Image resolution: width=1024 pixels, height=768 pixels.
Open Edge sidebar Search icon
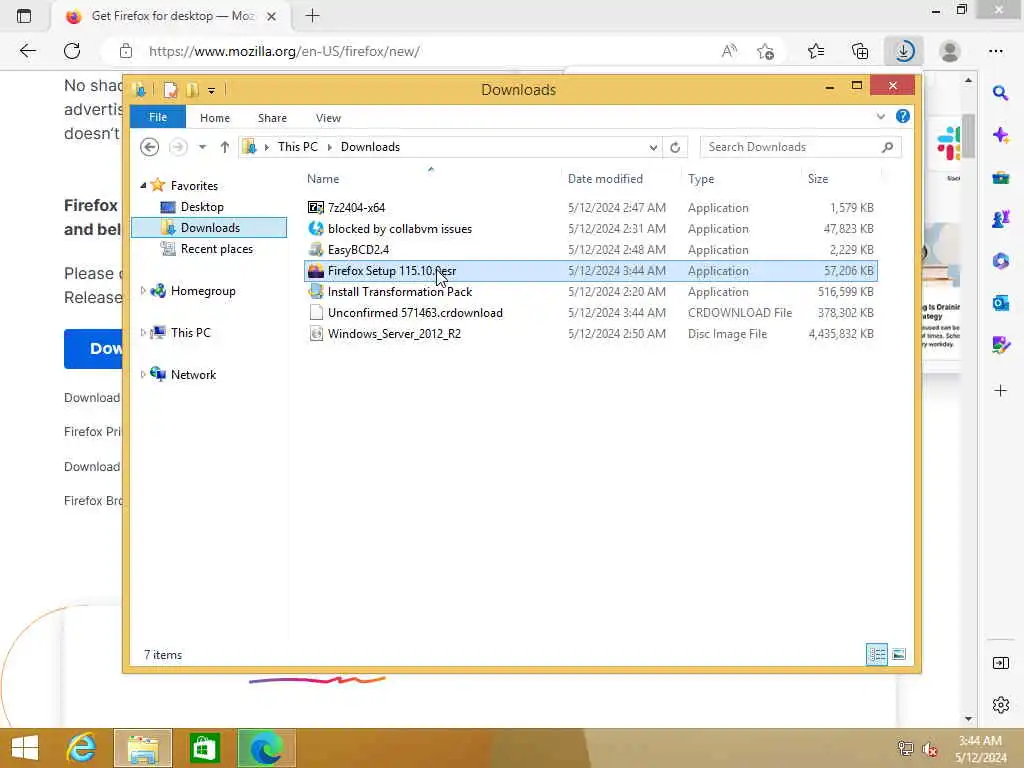(1000, 93)
